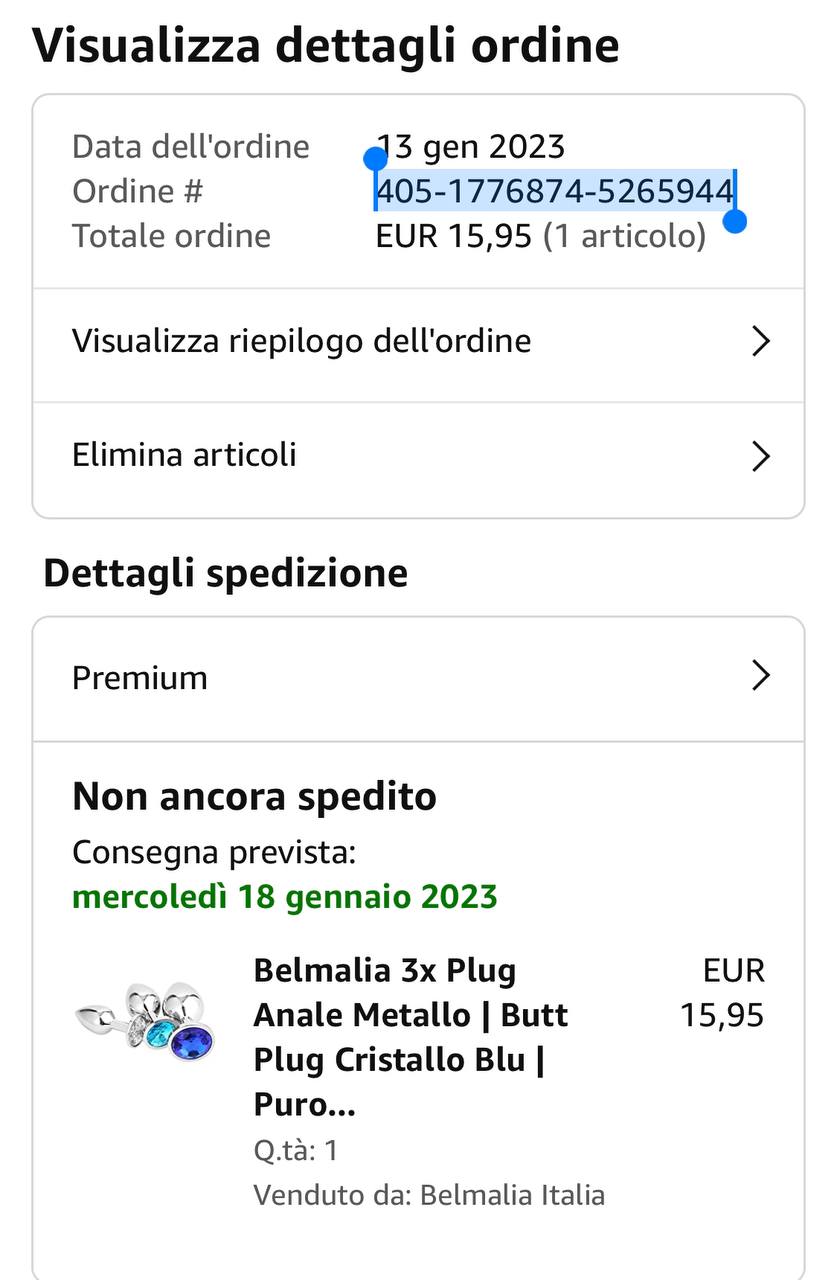Click the Non ancora spedito status heading
This screenshot has height=1280, width=837.
(254, 797)
